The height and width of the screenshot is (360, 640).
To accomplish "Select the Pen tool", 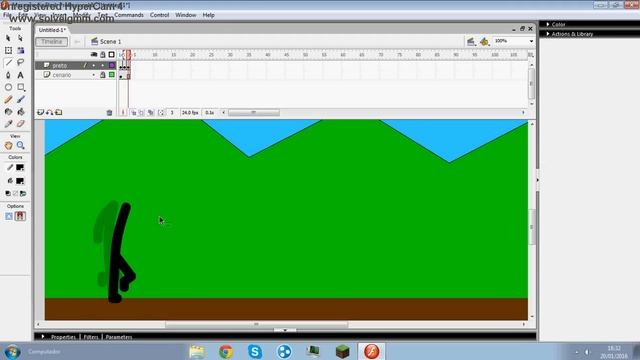I will (x=8, y=75).
